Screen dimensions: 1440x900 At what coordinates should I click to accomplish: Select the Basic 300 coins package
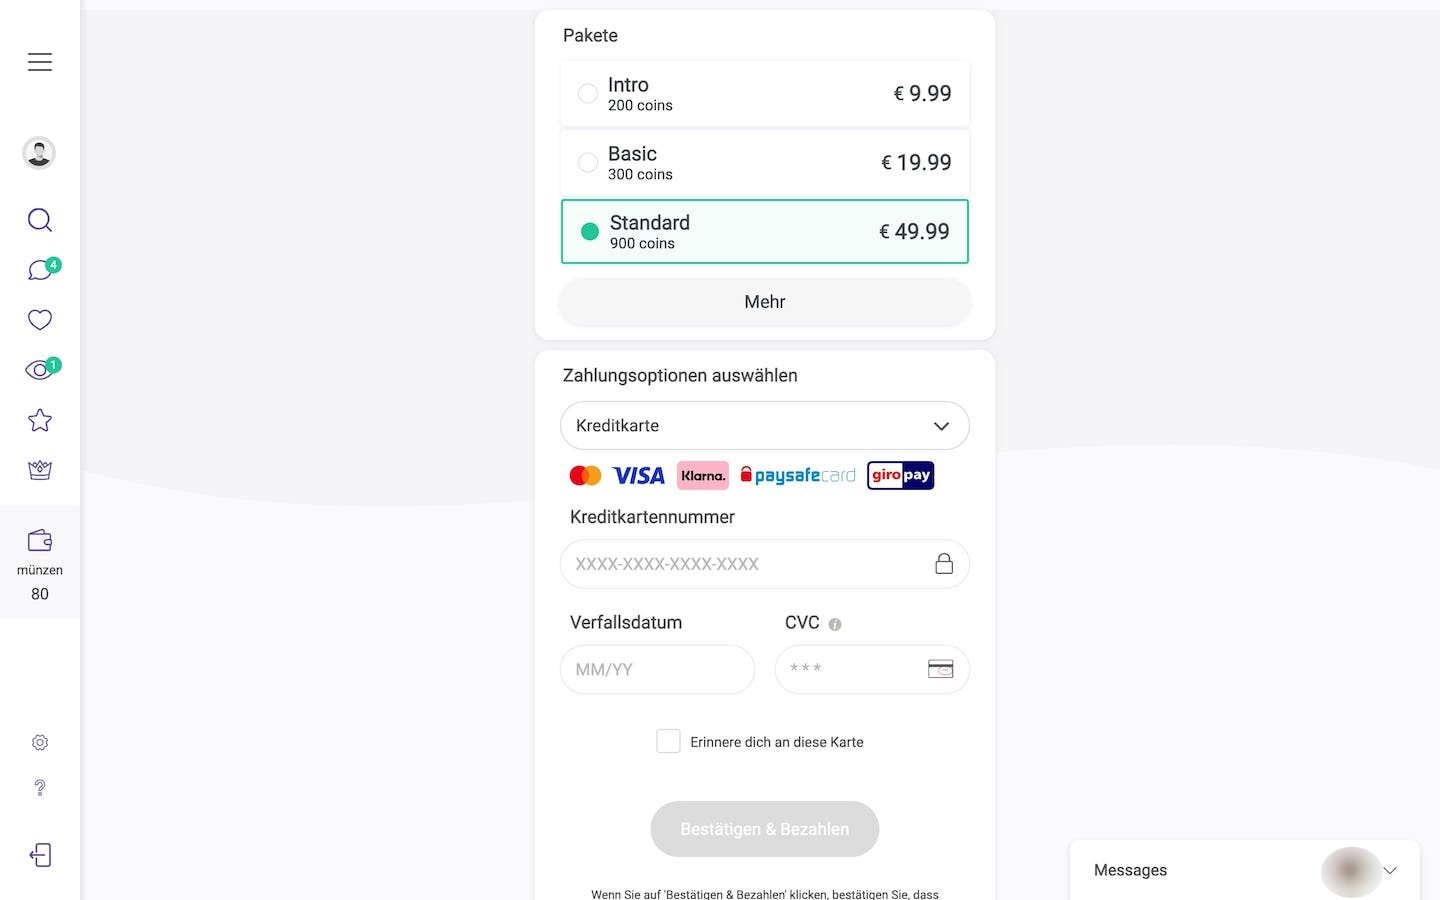pos(765,162)
